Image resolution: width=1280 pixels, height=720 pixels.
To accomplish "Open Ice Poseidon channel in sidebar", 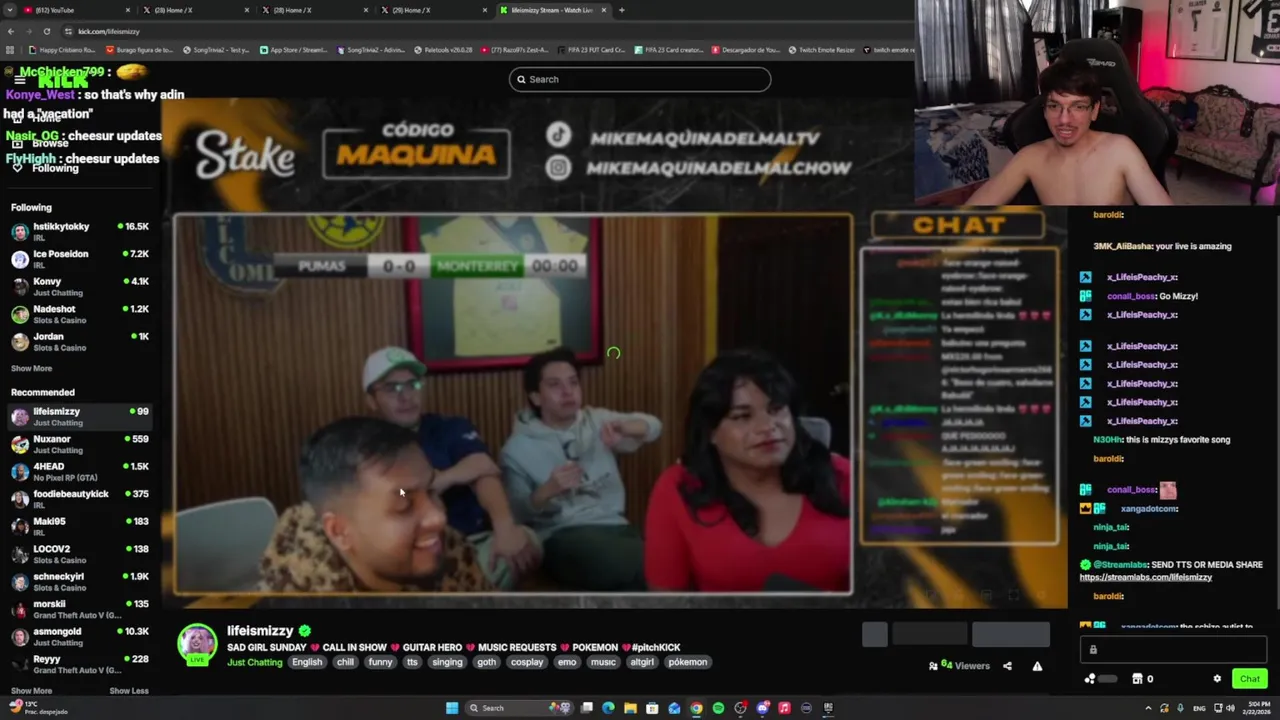I will 80,259.
